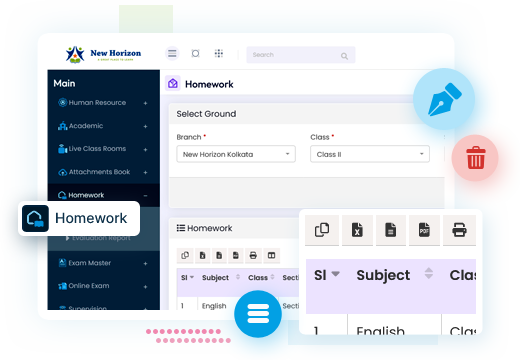Screen dimensions: 520x360
Task: Select Live Class Rooms menu item
Action: 97,149
